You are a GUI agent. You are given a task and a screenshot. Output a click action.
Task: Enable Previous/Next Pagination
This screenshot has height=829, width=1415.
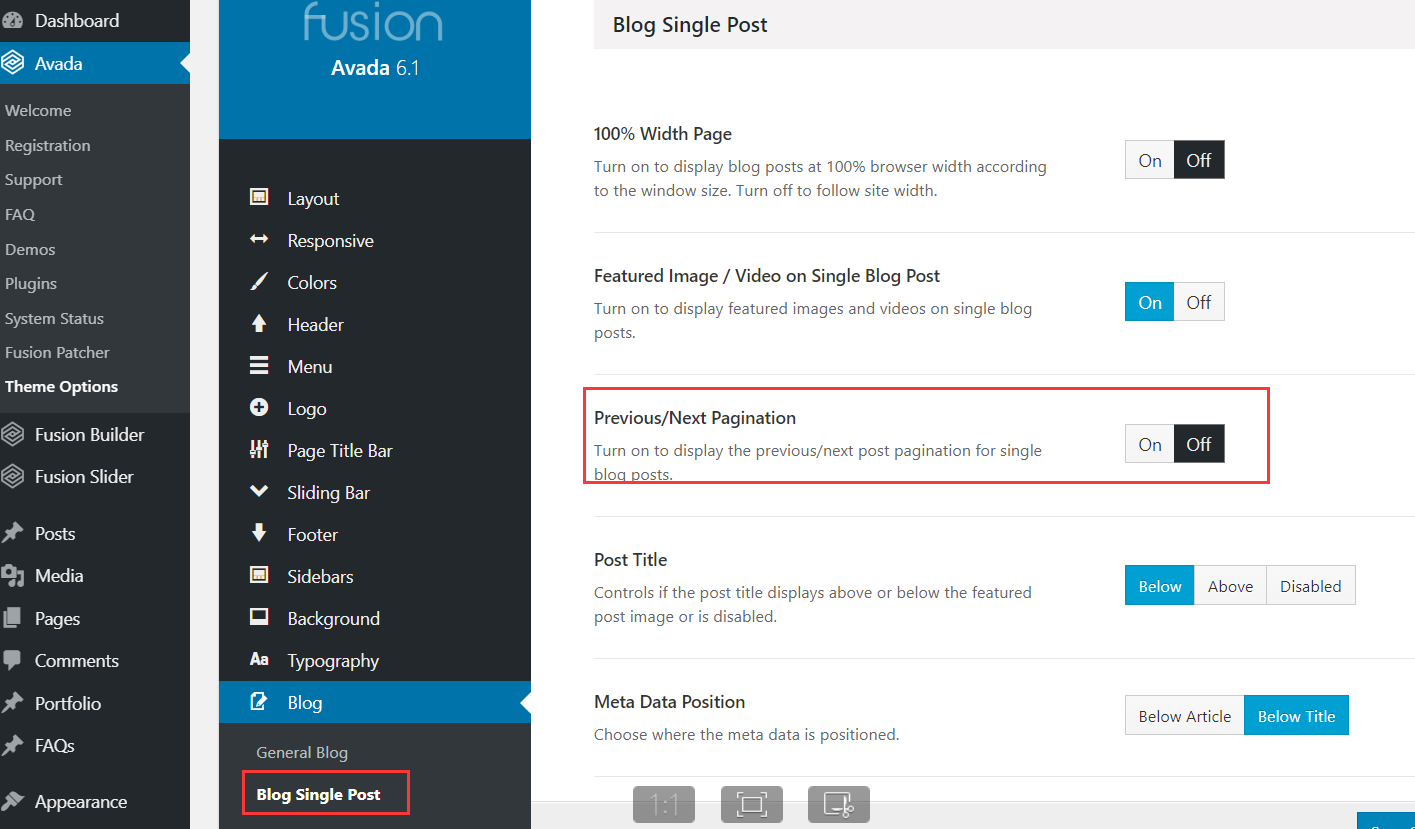point(1150,444)
